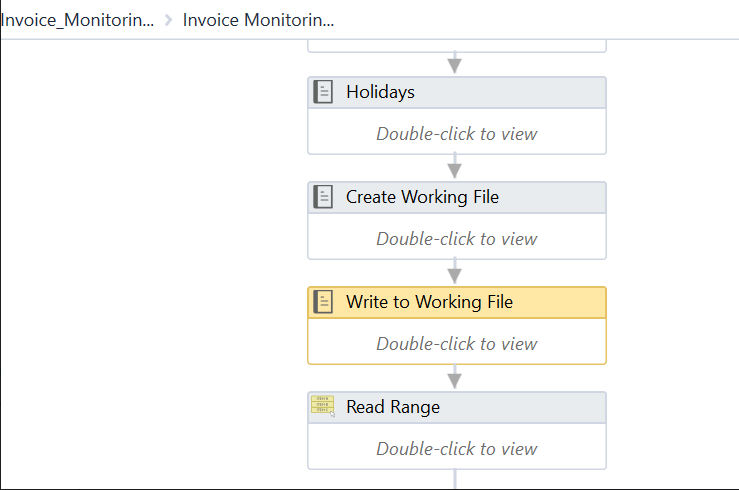Click the arrow between Holidays and Create Working File

[455, 168]
